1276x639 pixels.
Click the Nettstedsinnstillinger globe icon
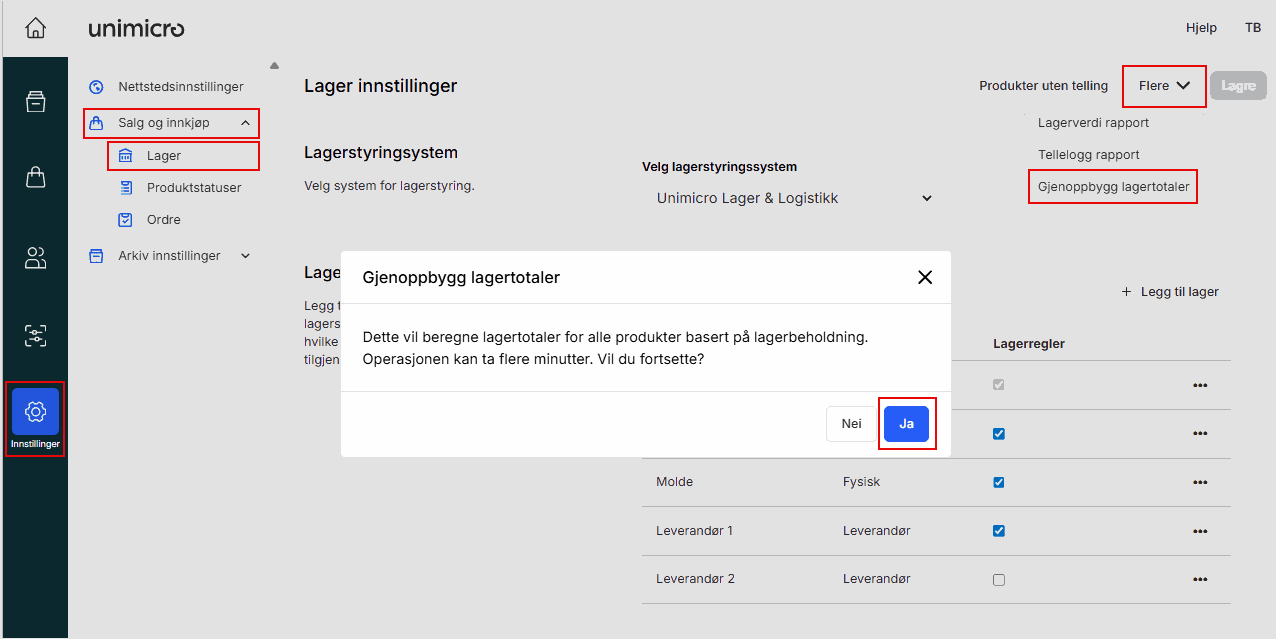[96, 86]
